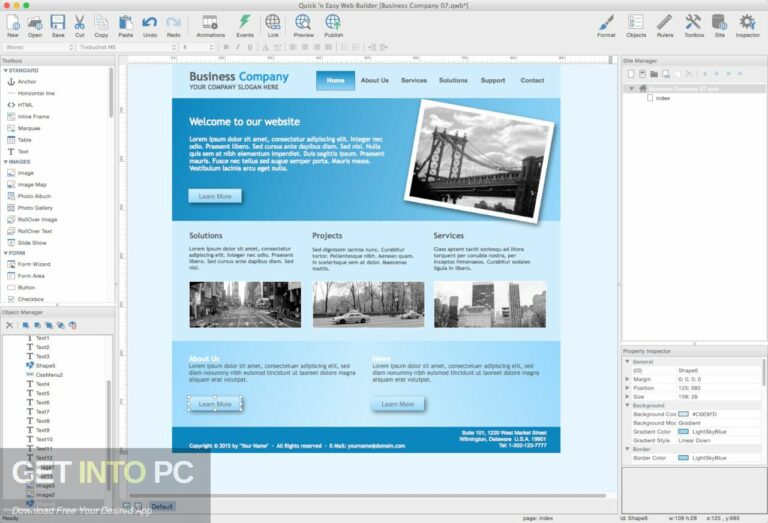This screenshot has height=523, width=768.
Task: Expand the Position property row
Action: click(627, 388)
